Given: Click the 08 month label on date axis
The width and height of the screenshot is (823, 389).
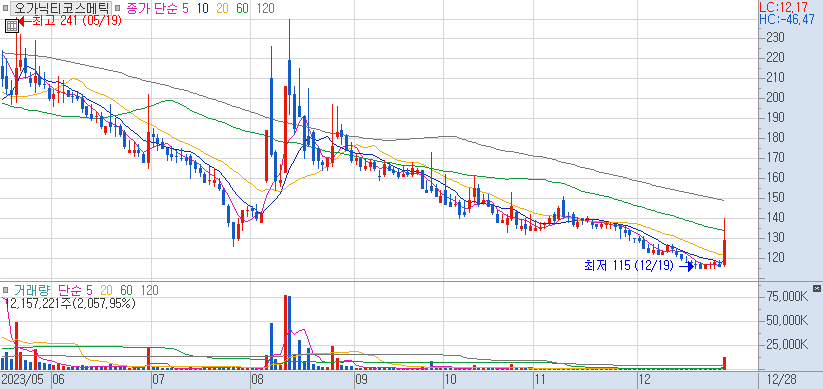Looking at the screenshot, I should (257, 379).
